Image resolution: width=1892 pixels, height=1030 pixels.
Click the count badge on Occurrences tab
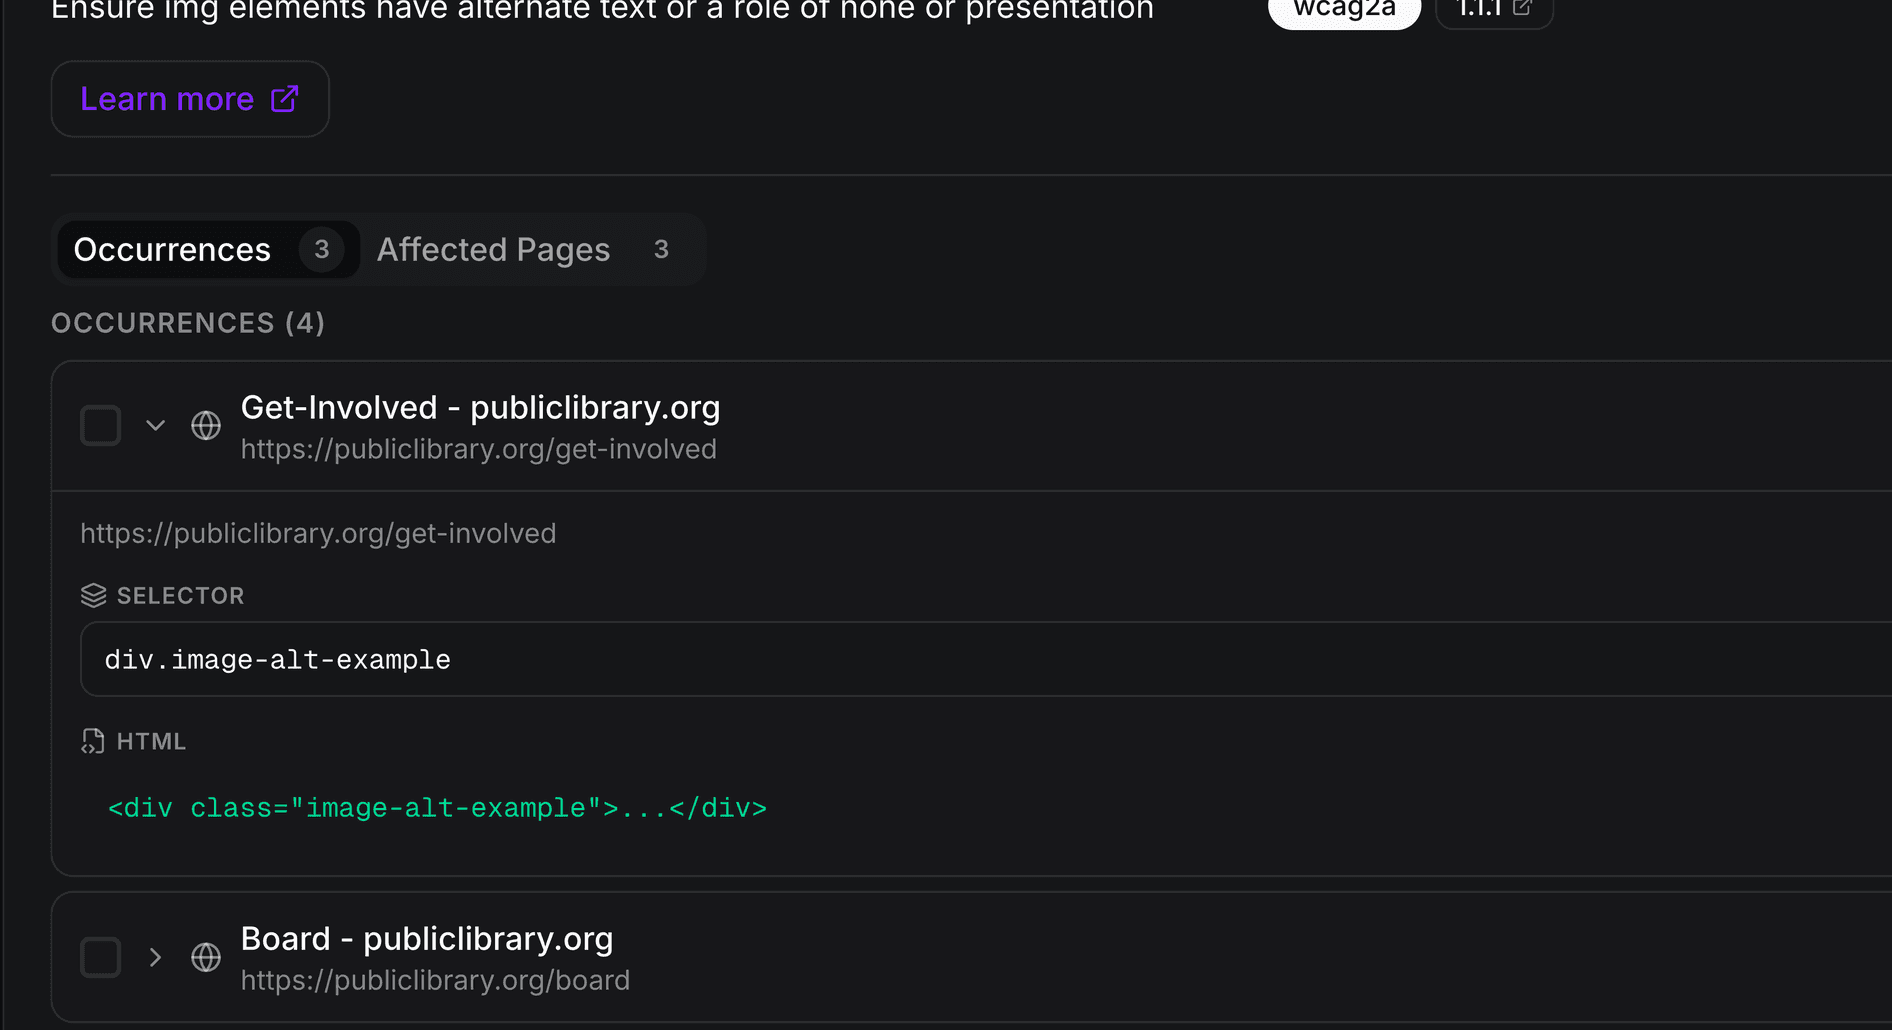pos(321,250)
